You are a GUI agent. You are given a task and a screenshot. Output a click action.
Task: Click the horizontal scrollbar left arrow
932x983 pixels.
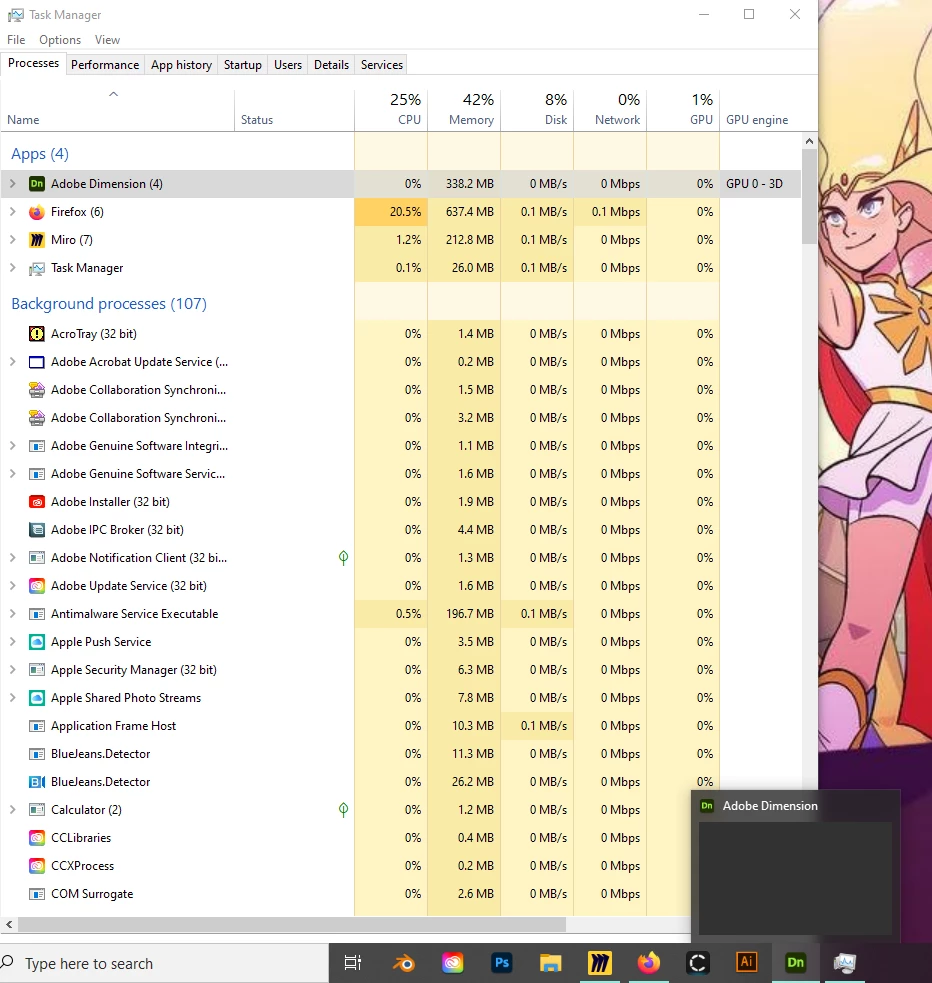pos(9,924)
